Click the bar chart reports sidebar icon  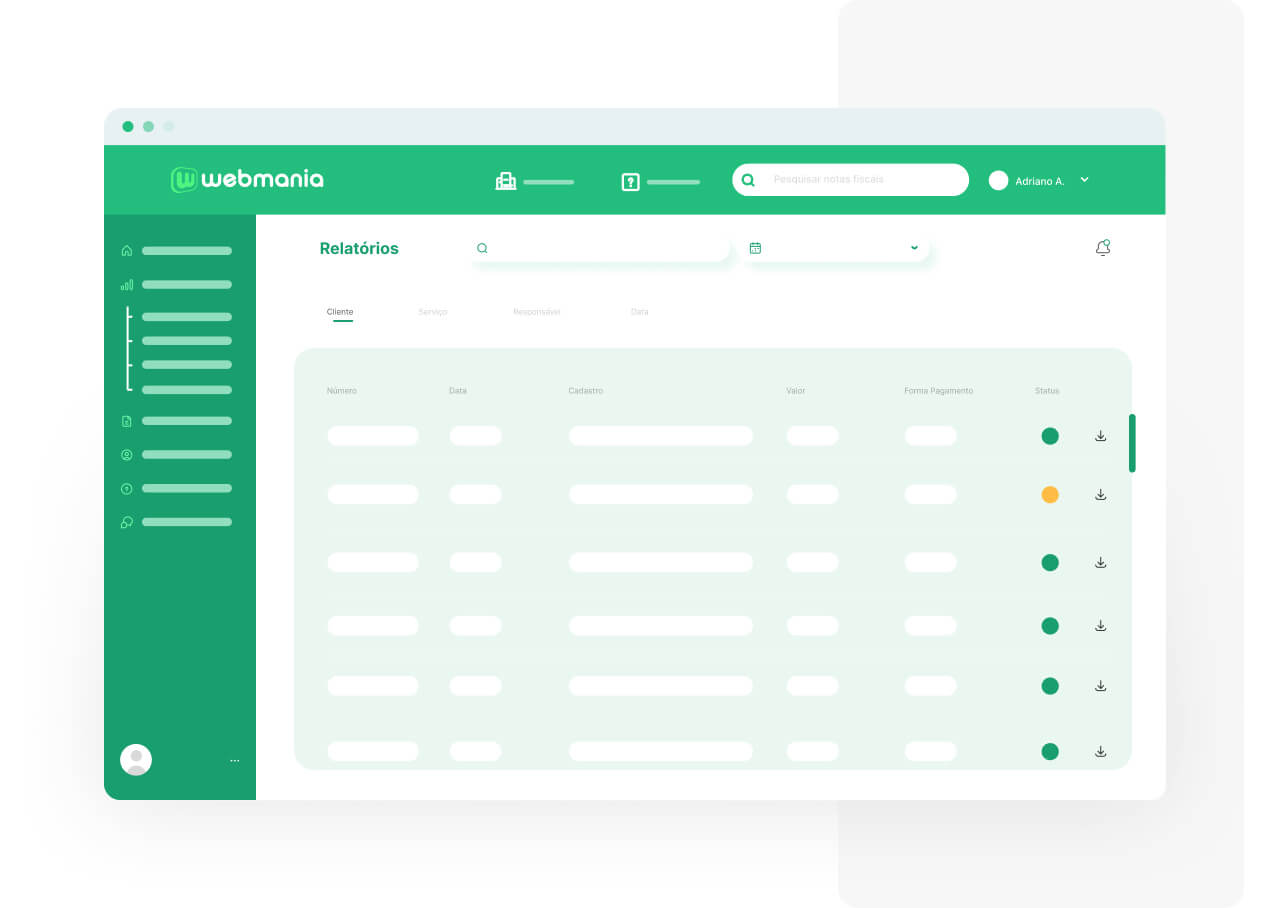coord(126,285)
